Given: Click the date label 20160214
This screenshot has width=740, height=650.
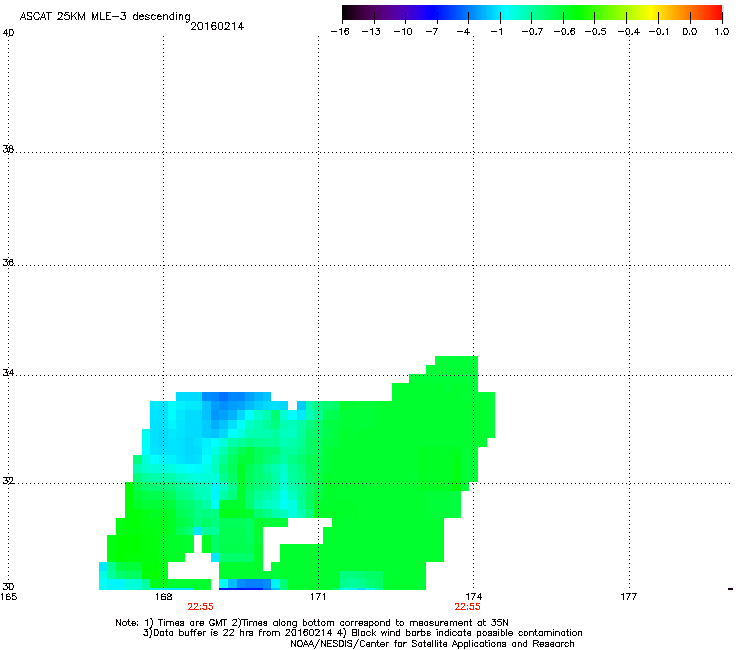Looking at the screenshot, I should pos(217,26).
